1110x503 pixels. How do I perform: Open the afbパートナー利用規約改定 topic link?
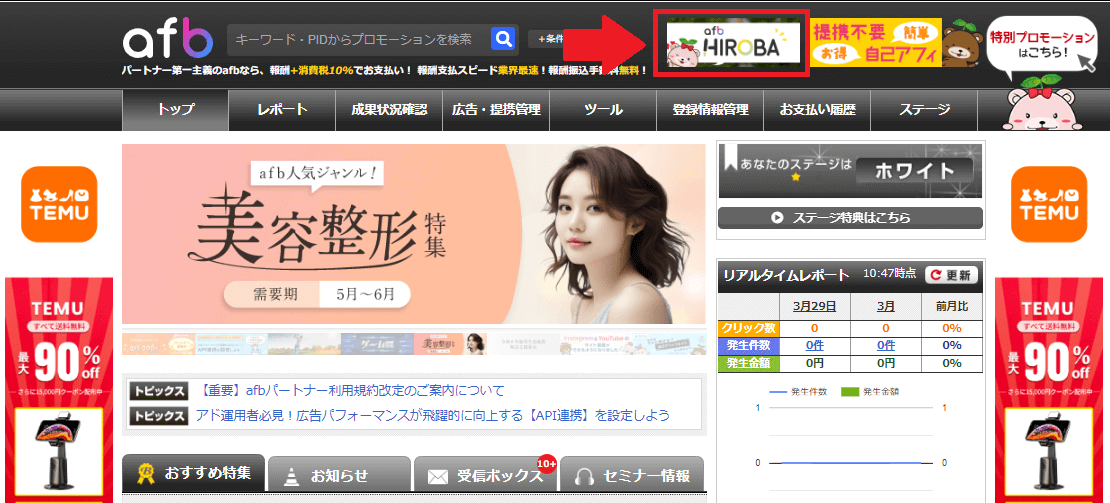point(350,391)
